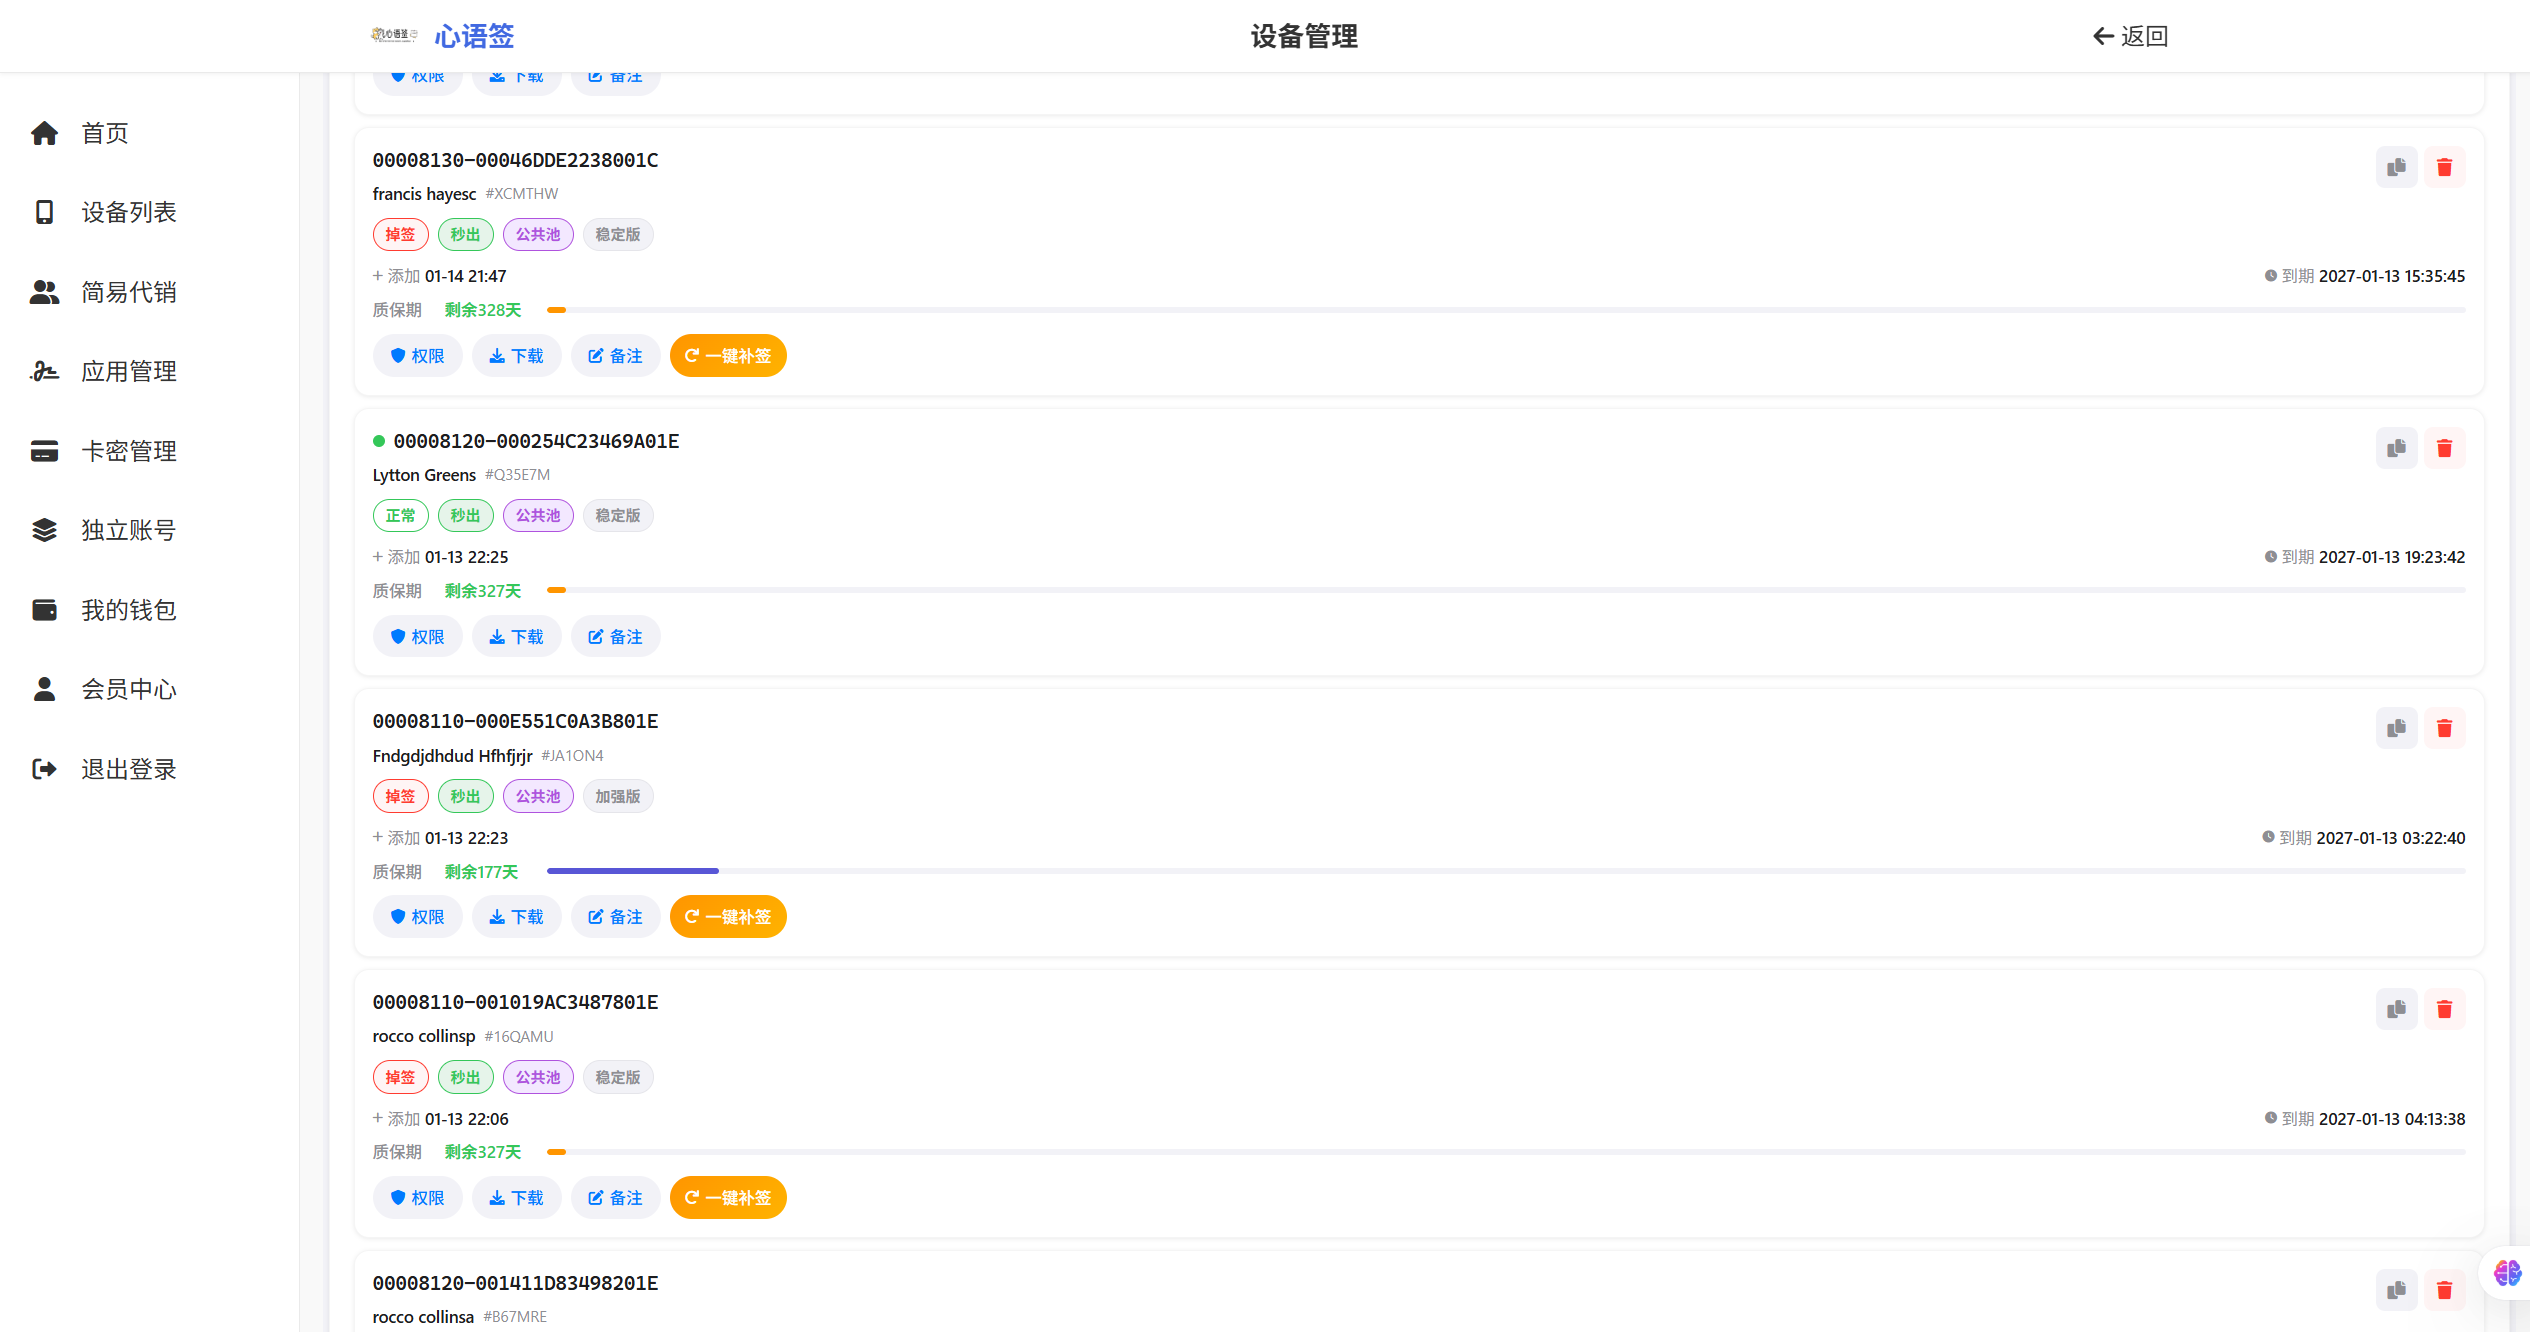
Task: Click 一键补签 for francis hayesc device
Action: [x=728, y=355]
